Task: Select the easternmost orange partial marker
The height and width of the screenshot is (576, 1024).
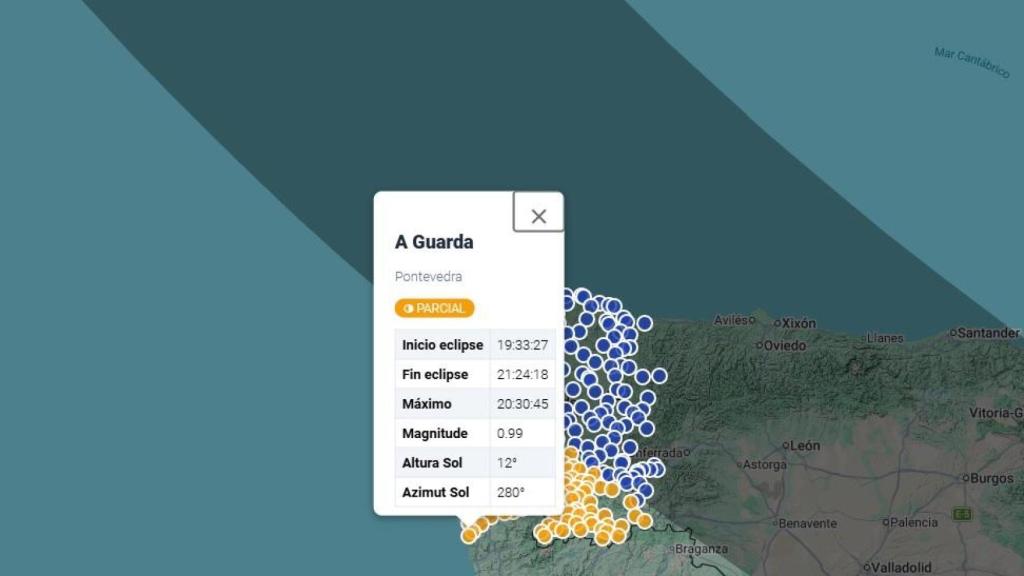Action: (644, 520)
